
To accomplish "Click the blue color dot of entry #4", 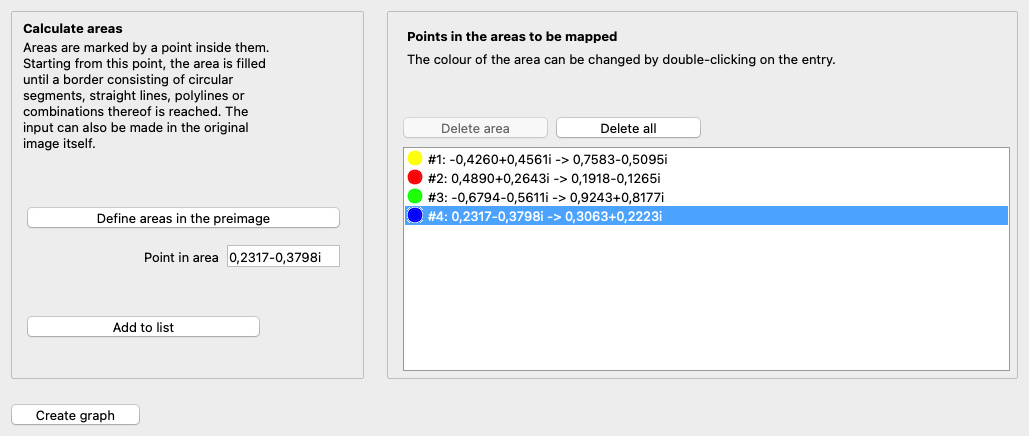I will coord(416,216).
